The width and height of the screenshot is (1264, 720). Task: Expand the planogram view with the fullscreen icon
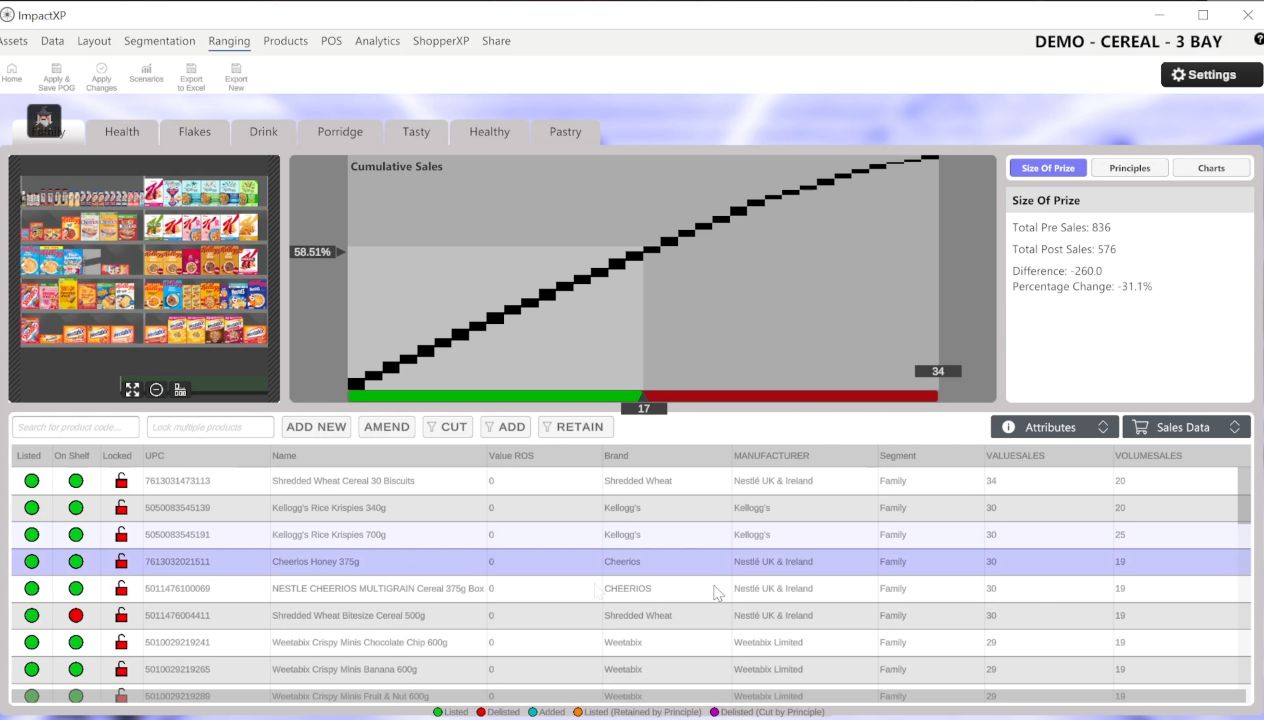click(x=132, y=389)
